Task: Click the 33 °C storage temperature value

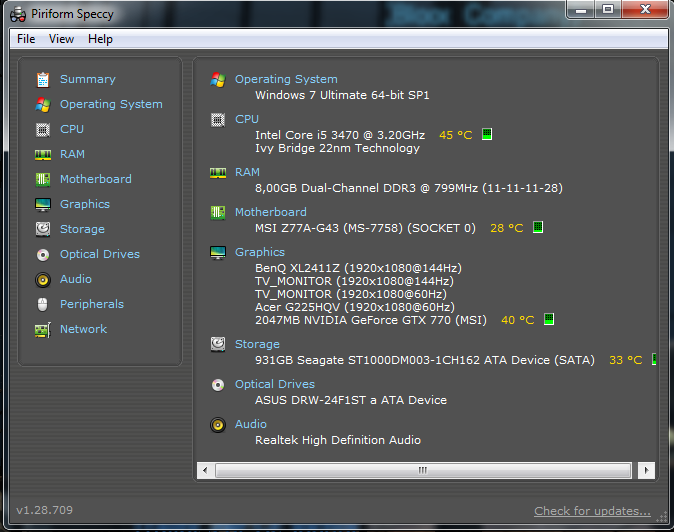Action: click(x=625, y=360)
